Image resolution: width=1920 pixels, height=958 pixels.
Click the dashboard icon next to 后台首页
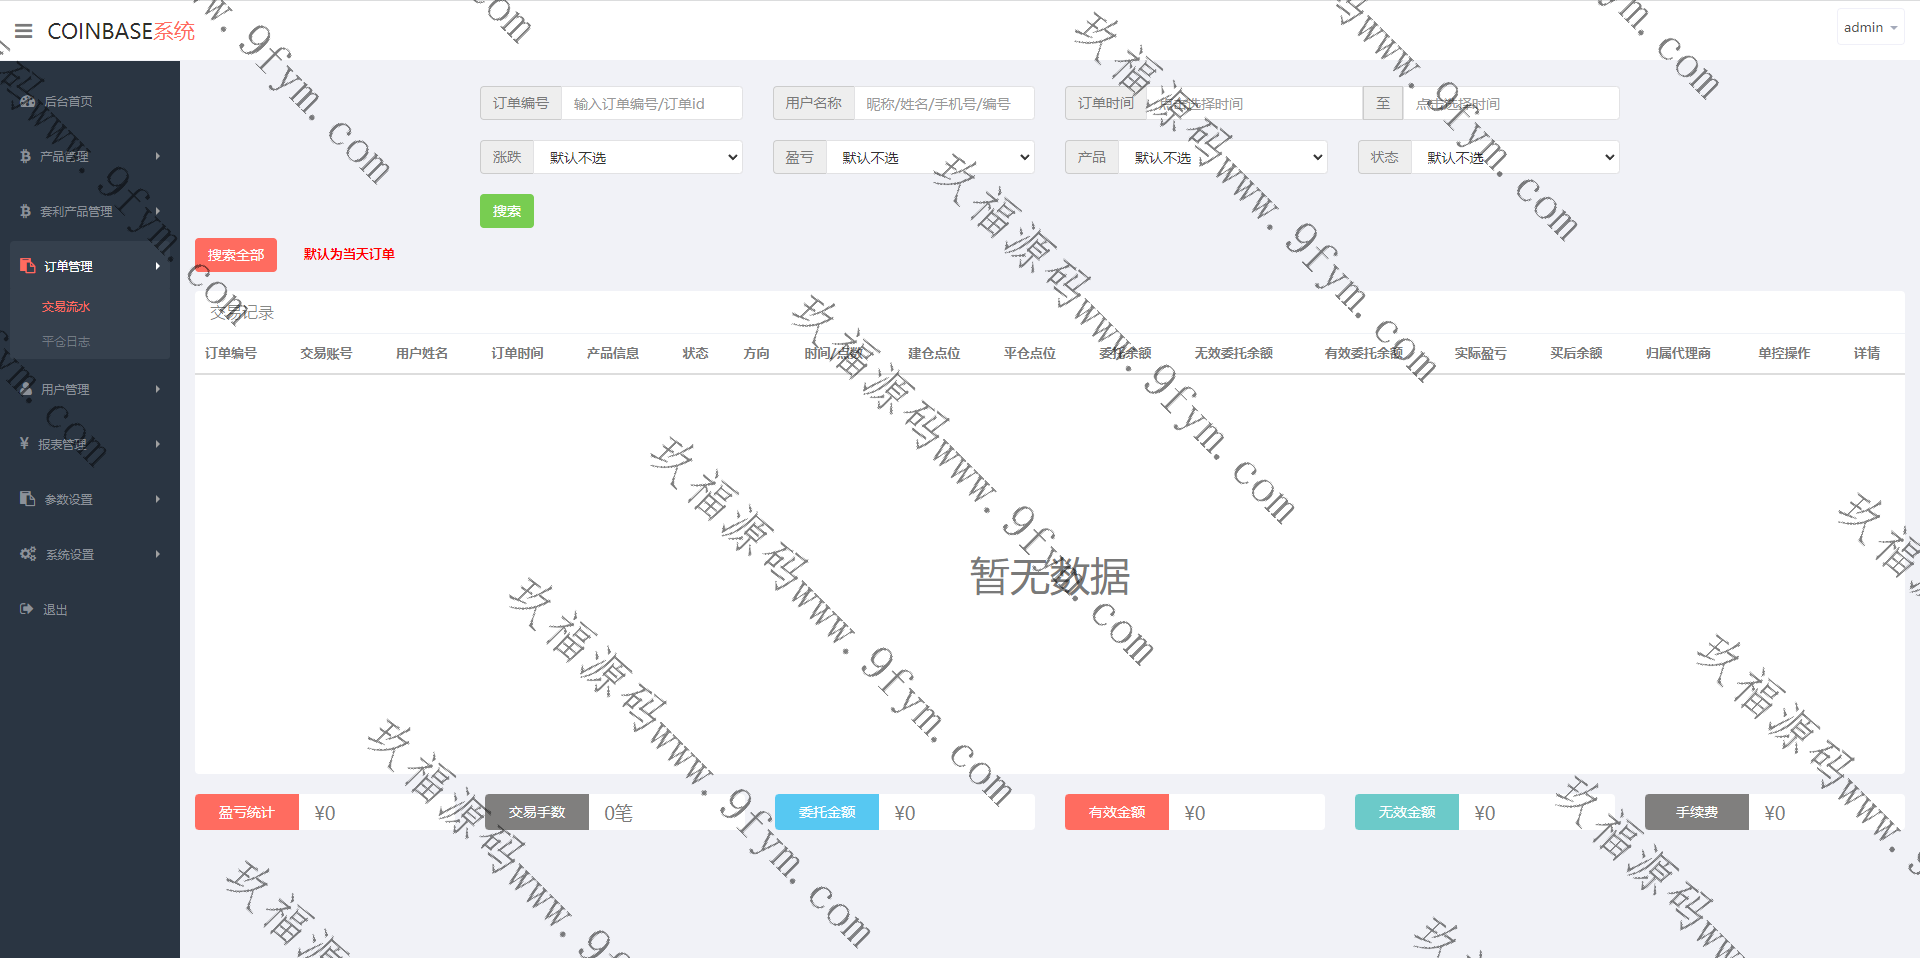click(x=27, y=101)
